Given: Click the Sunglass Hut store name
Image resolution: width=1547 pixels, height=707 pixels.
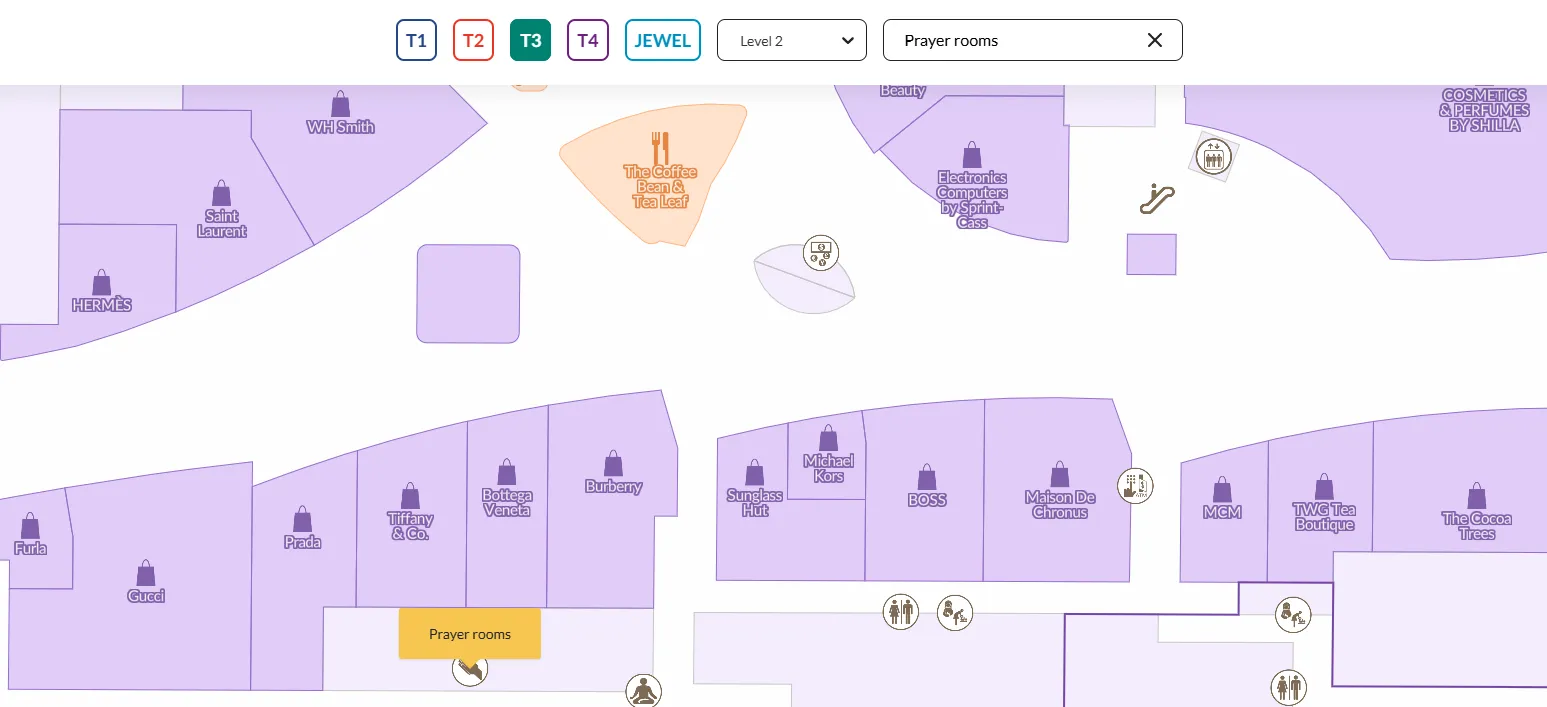Looking at the screenshot, I should (x=755, y=503).
